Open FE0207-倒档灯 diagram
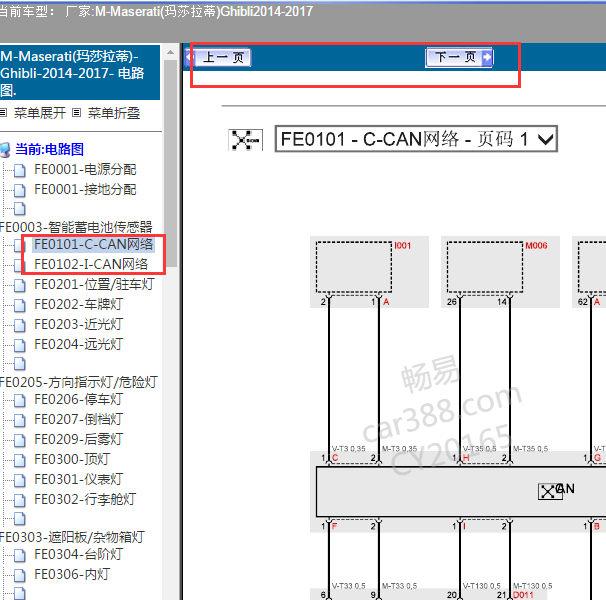 78,419
